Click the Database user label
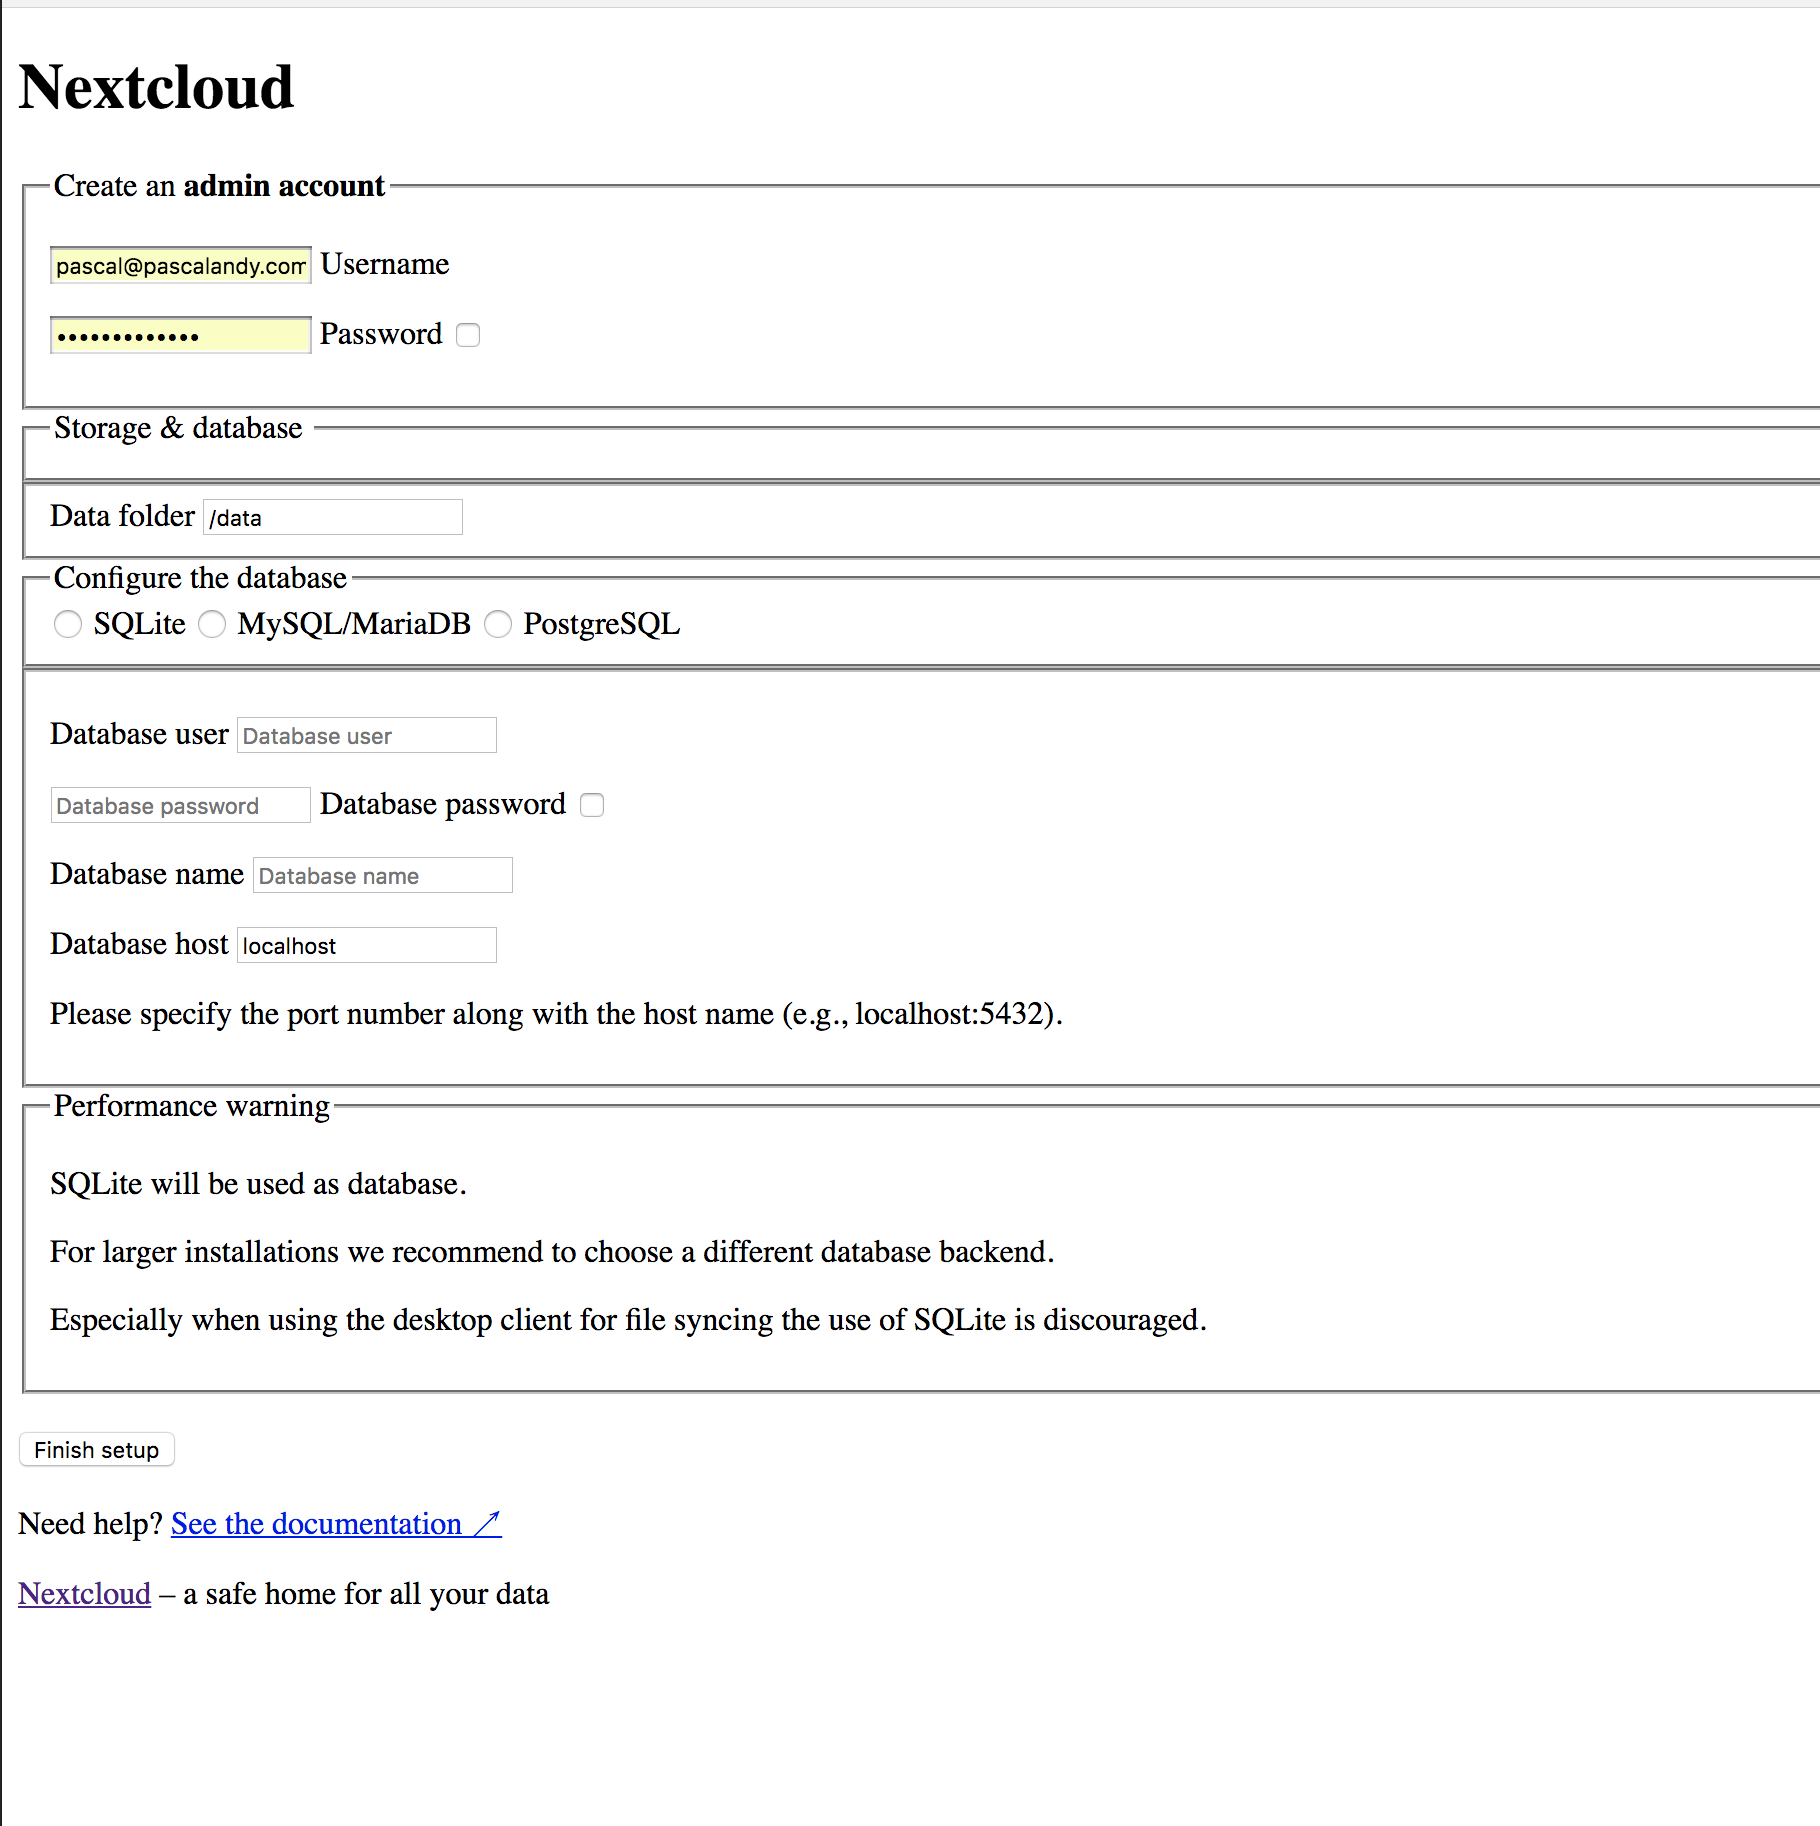Screen dimensions: 1820x1826 [140, 734]
